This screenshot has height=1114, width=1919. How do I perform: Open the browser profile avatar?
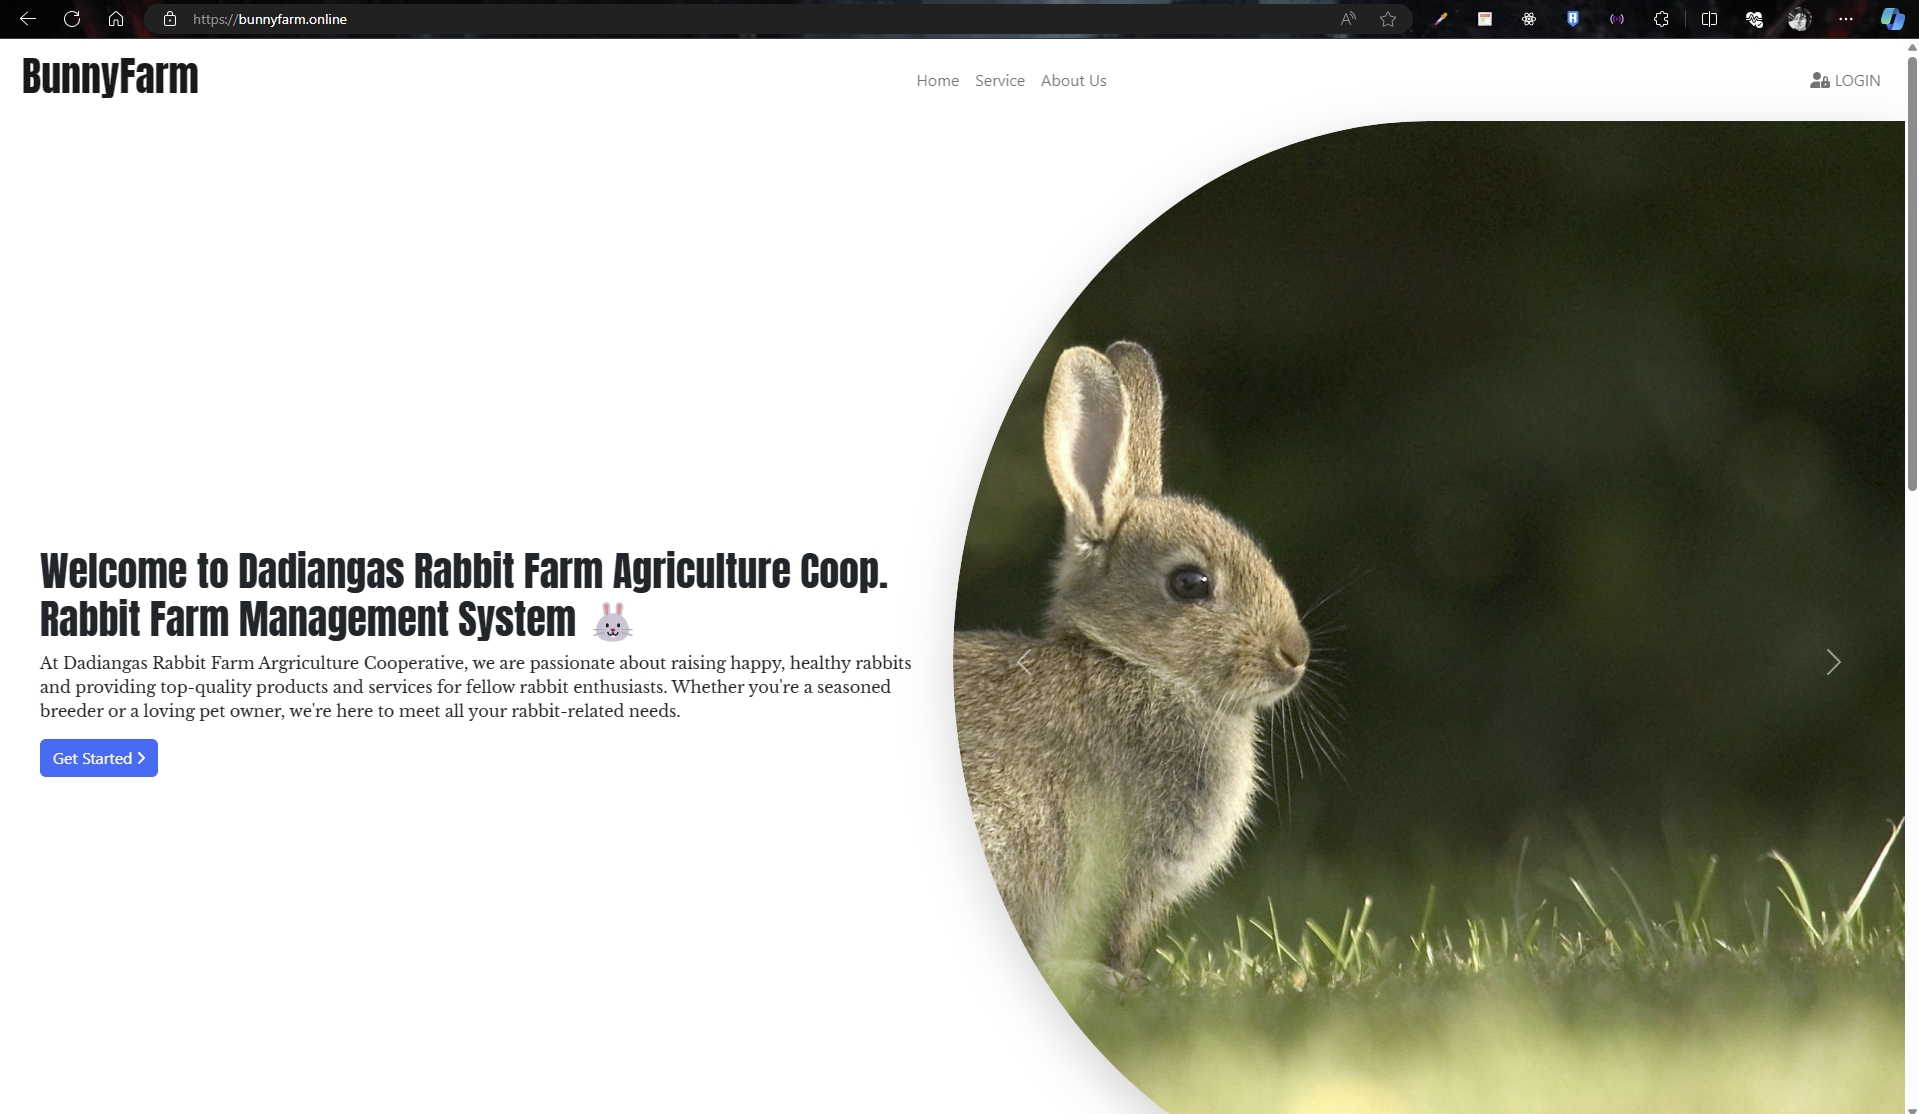(x=1799, y=19)
